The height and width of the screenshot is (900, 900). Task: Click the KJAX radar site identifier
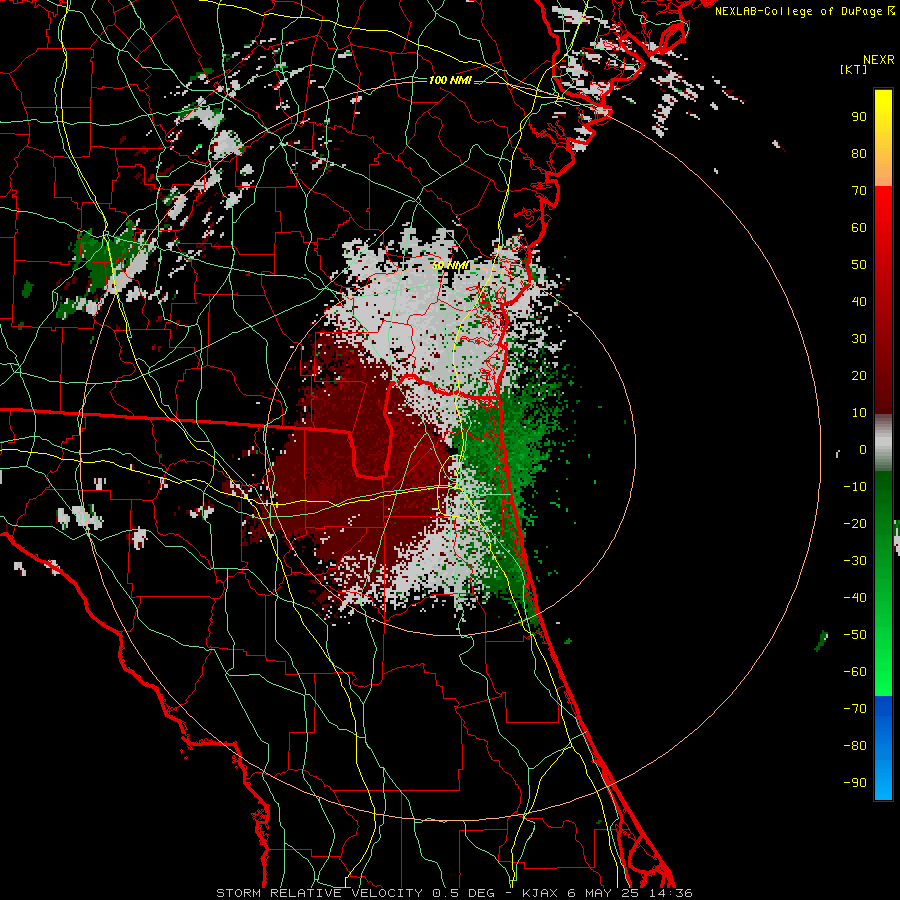541,893
